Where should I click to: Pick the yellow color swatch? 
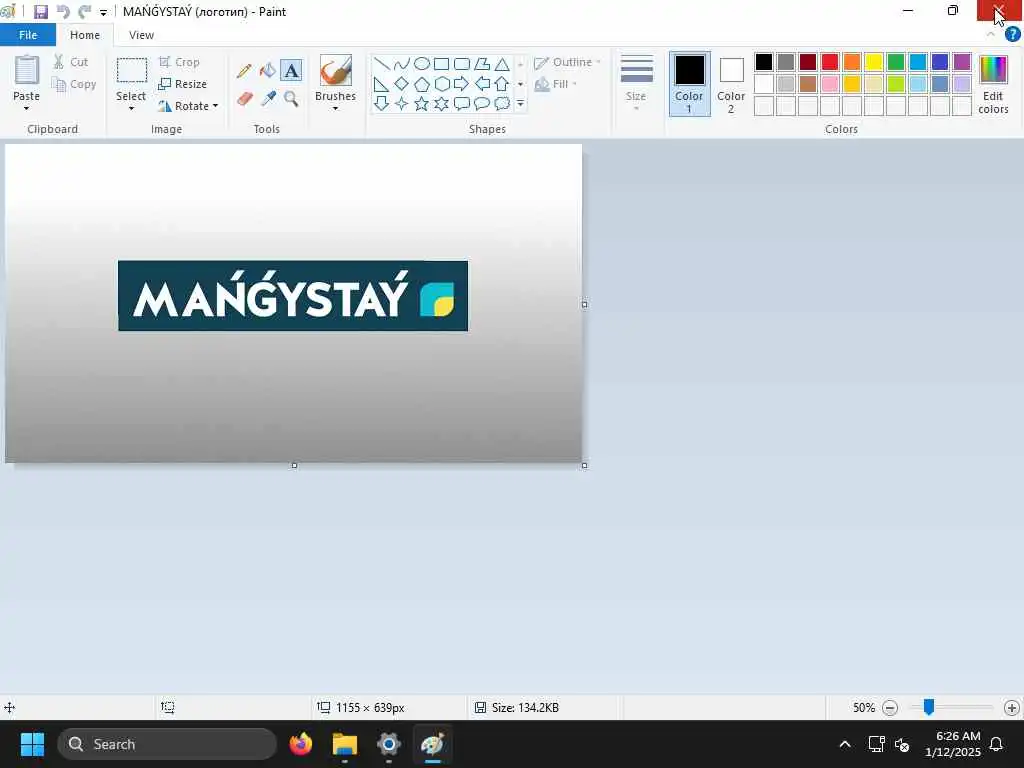874,62
